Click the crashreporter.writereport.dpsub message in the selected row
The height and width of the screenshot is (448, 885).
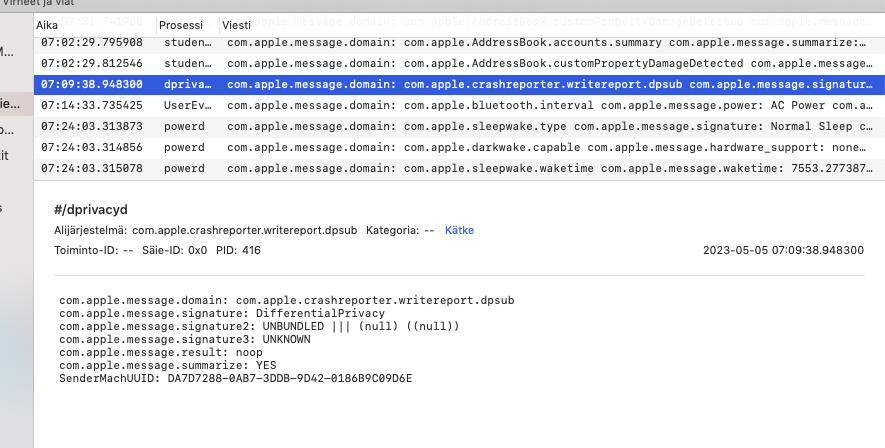click(550, 85)
